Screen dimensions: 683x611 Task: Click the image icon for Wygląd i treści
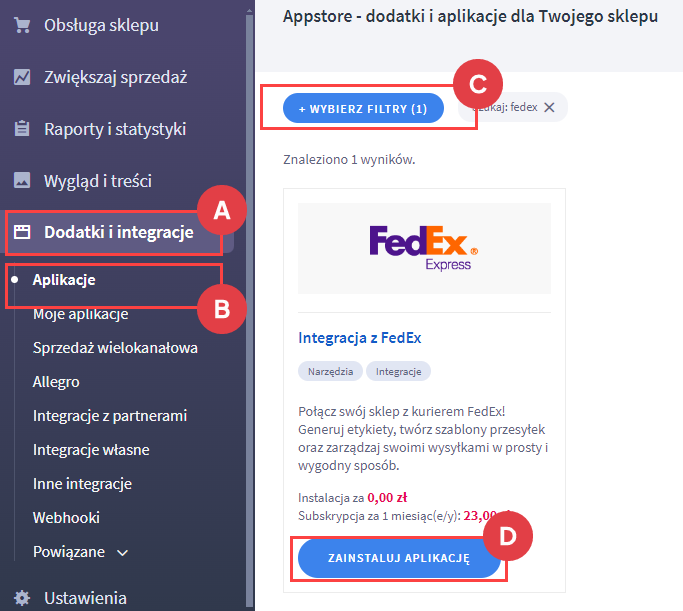pos(22,181)
